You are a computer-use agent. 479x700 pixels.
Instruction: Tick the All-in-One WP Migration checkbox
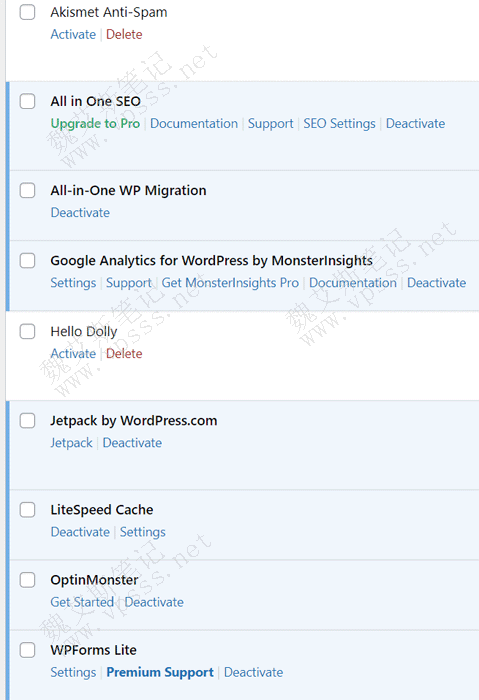[27, 191]
